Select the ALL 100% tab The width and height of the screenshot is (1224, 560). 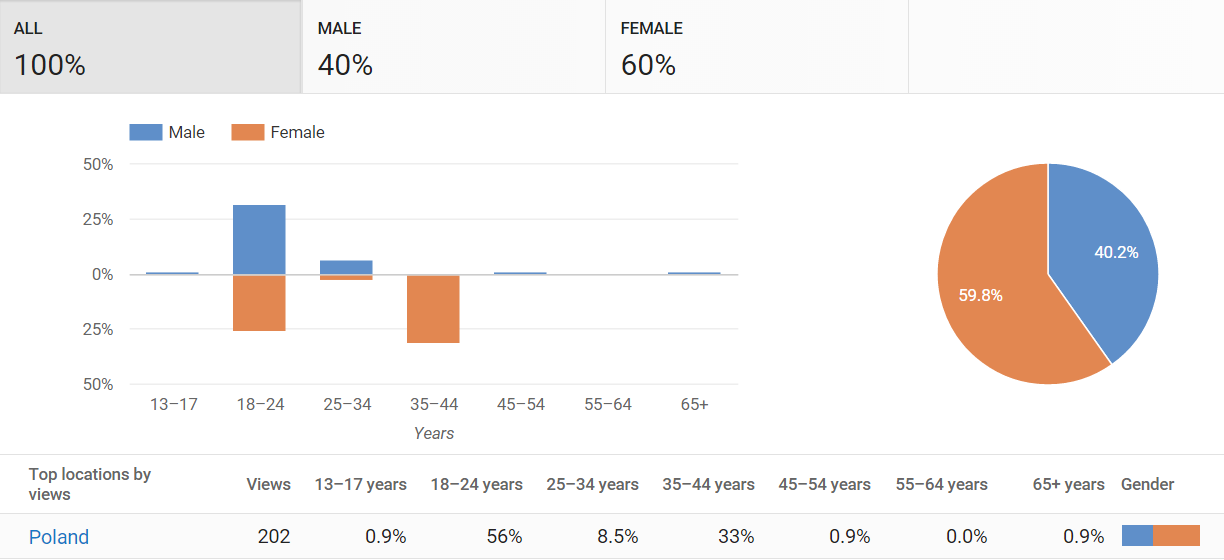point(150,47)
